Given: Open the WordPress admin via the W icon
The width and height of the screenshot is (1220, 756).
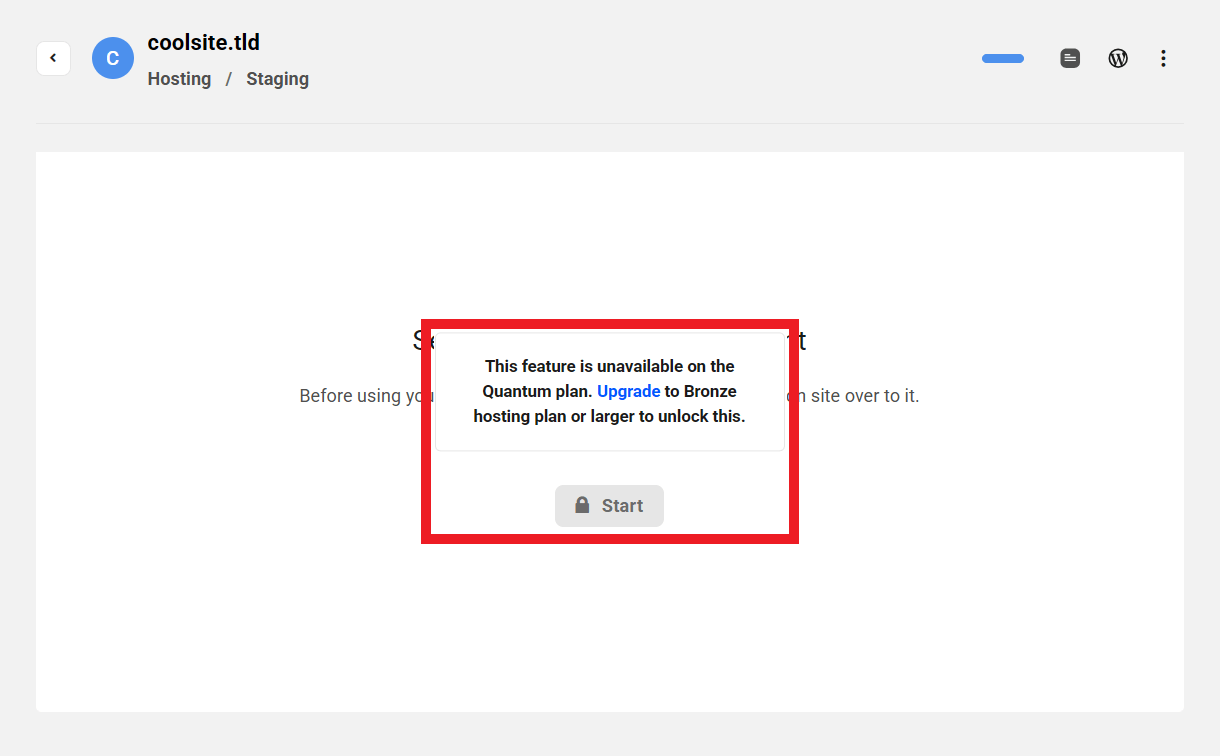Looking at the screenshot, I should pyautogui.click(x=1117, y=58).
